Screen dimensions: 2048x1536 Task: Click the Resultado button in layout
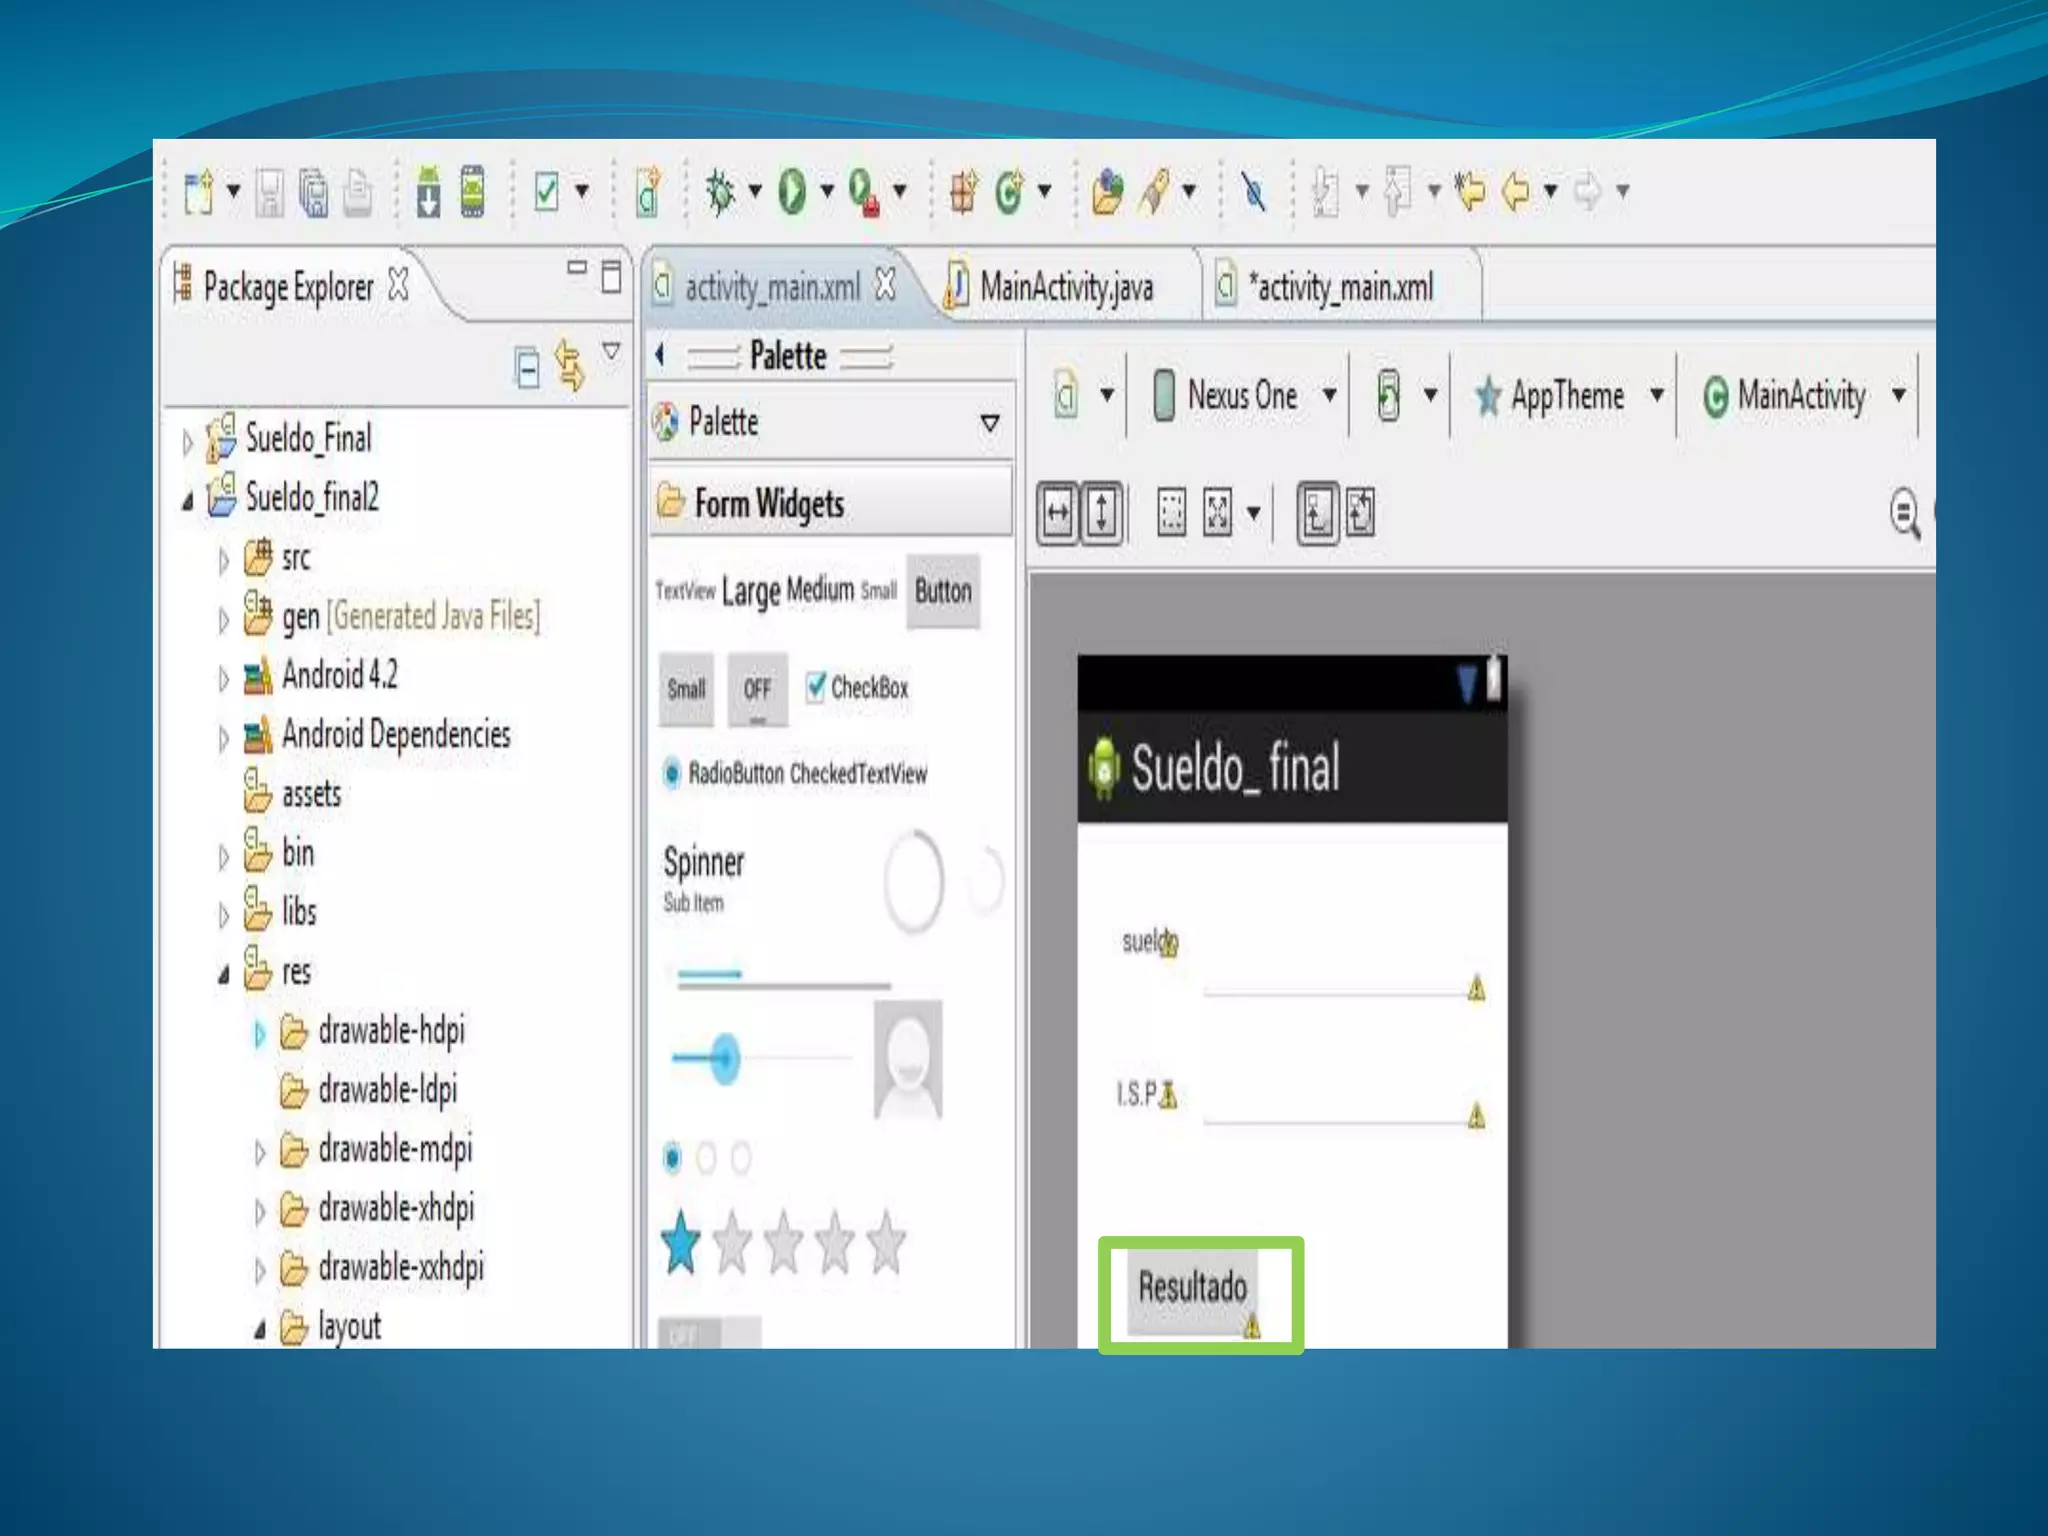[1192, 1289]
